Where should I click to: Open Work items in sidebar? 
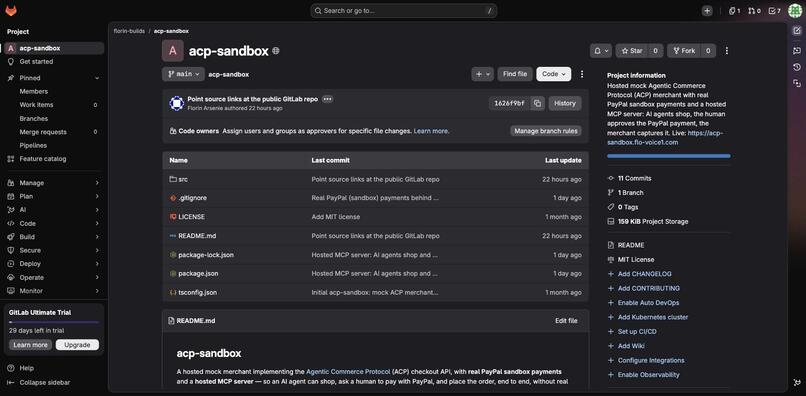(54, 105)
